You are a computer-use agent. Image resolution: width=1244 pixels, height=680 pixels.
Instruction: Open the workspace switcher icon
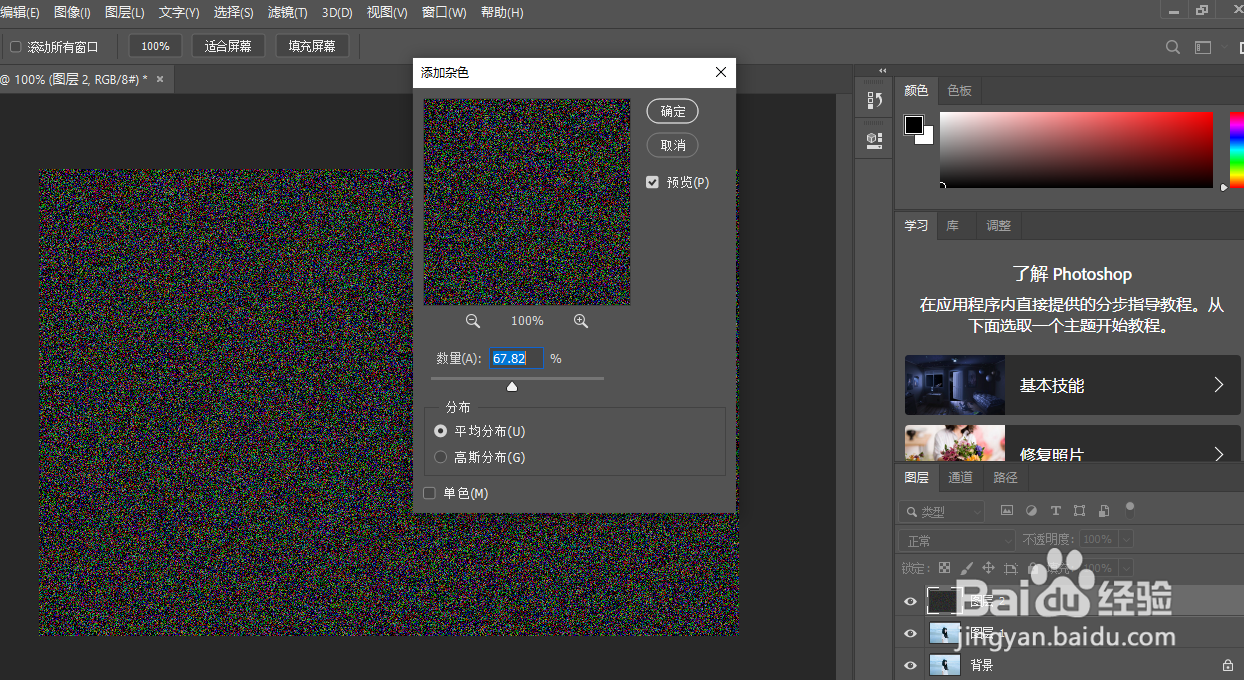click(1203, 47)
